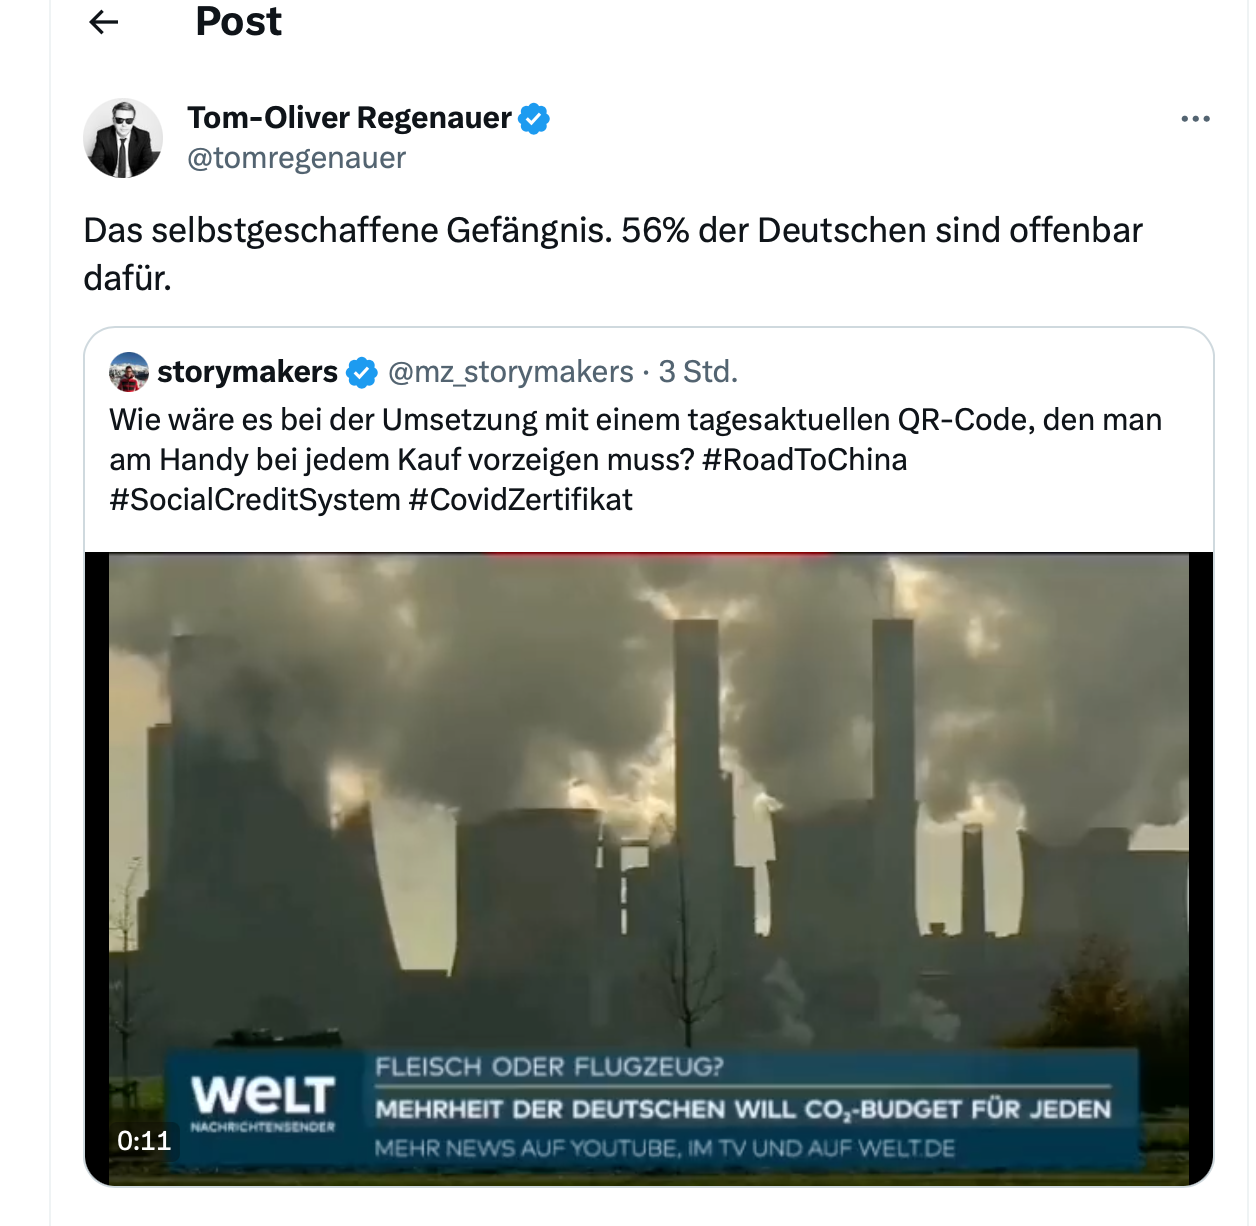Go back with the left arrow icon
Viewport: 1256px width, 1226px height.
(104, 22)
